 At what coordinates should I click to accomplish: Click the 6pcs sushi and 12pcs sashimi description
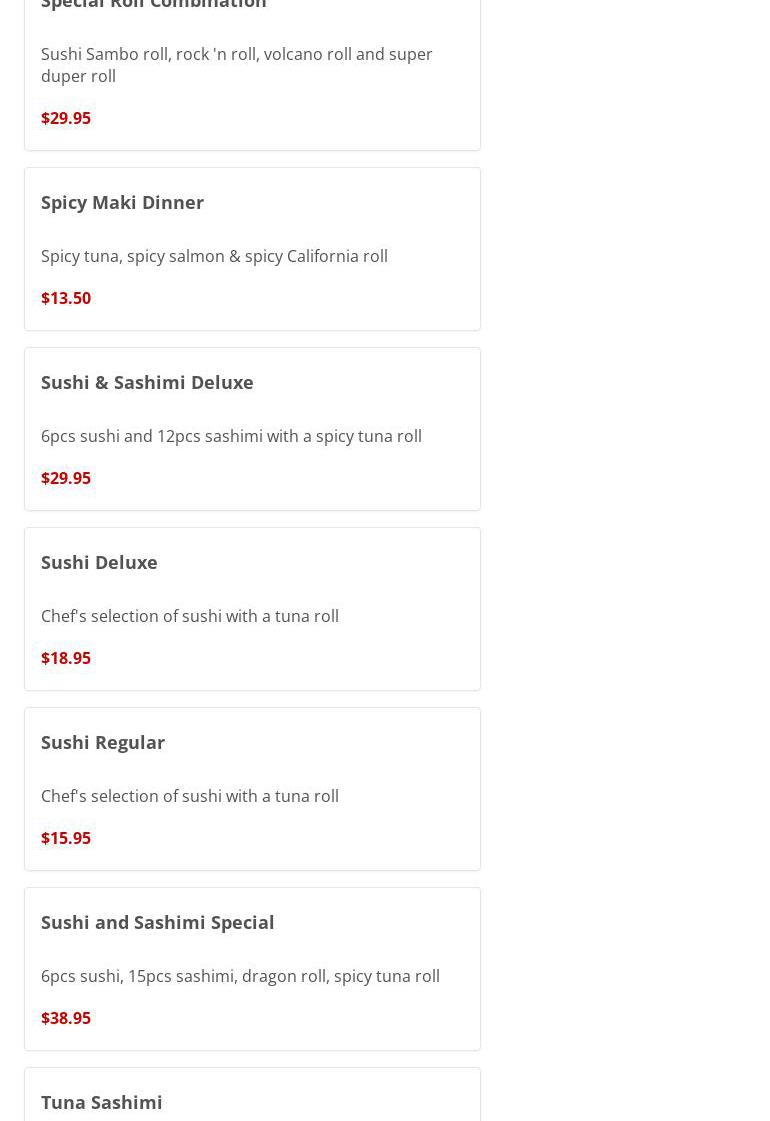pos(231,436)
